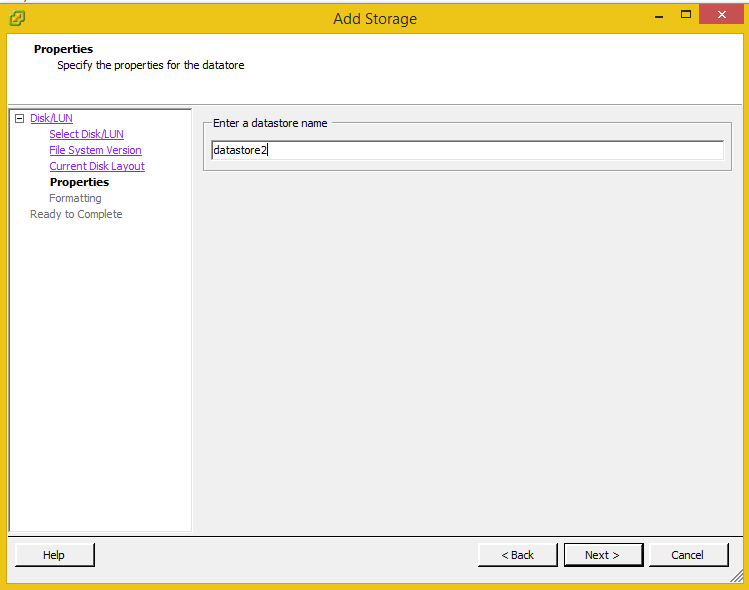Image resolution: width=749 pixels, height=590 pixels.
Task: Open the Disk/LUN wizard step link
Action: pyautogui.click(x=51, y=118)
